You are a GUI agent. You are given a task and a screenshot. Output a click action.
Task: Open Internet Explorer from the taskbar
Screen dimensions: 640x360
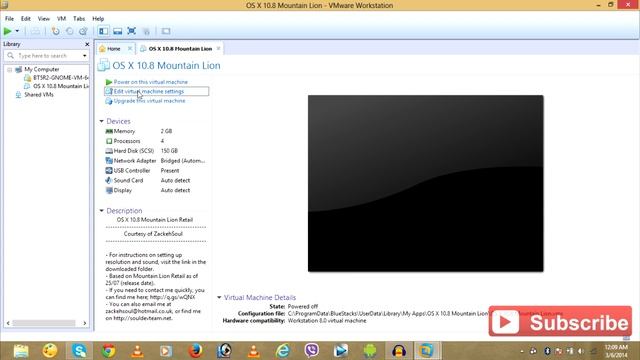click(x=282, y=351)
